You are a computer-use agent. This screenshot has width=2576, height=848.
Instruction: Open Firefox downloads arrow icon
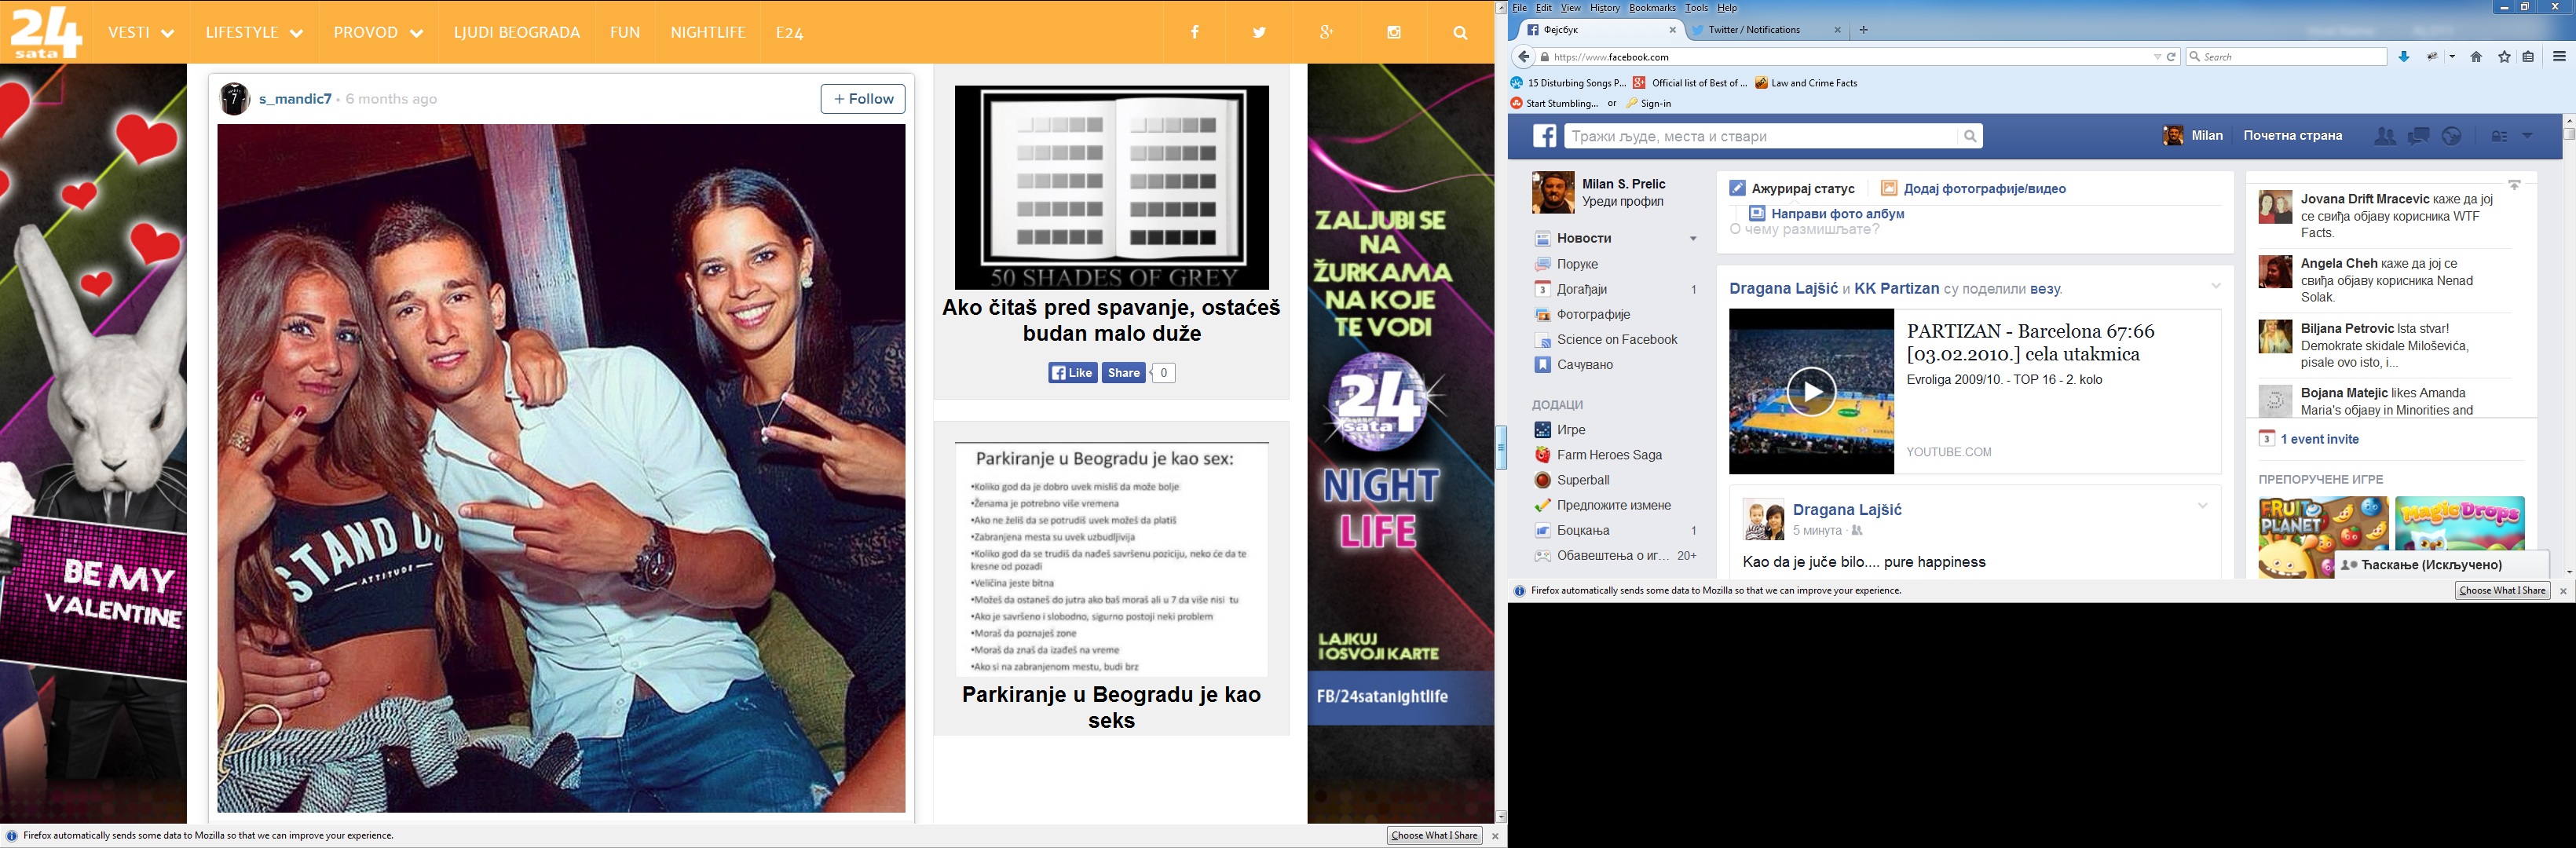(2404, 57)
